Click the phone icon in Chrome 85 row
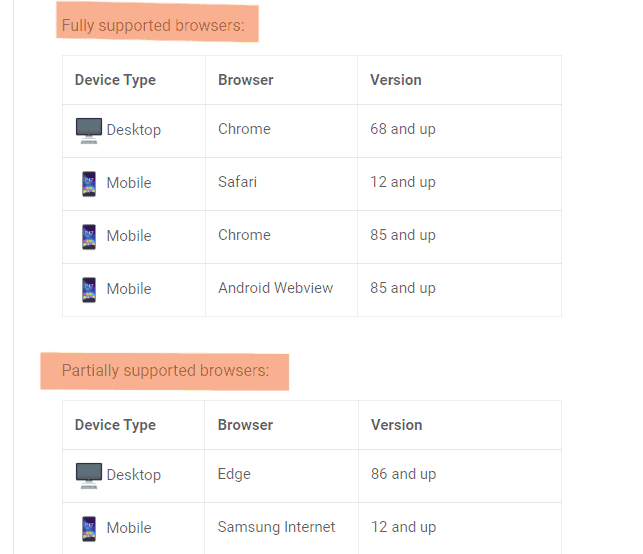Screen dimensions: 643x554 [x=89, y=237]
